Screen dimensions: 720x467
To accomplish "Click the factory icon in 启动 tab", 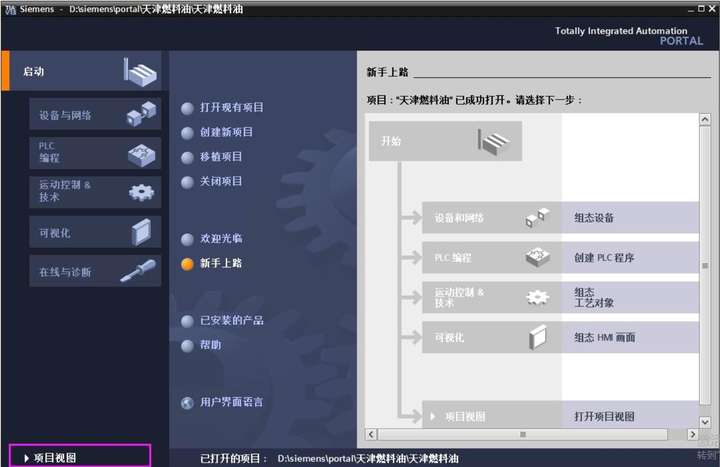I will 140,73.
